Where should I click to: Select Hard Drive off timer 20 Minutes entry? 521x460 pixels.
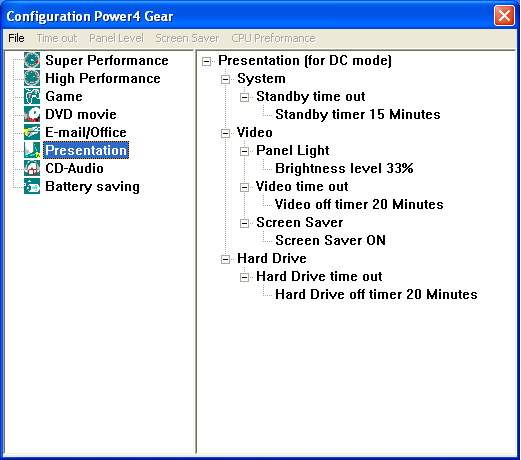pyautogui.click(x=376, y=294)
